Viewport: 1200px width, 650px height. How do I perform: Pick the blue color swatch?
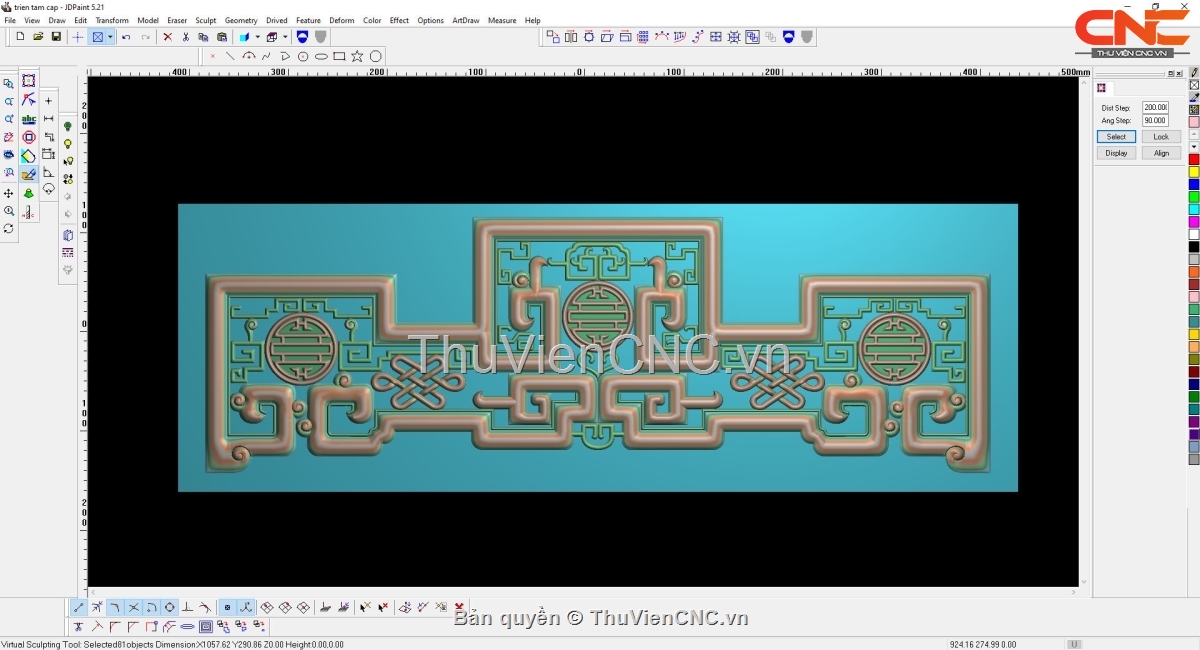click(1194, 185)
